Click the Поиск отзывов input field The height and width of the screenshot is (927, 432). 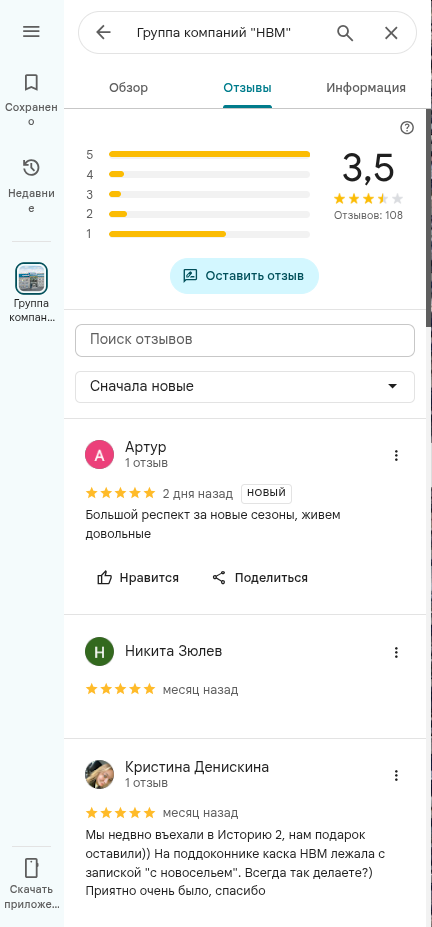(x=245, y=340)
